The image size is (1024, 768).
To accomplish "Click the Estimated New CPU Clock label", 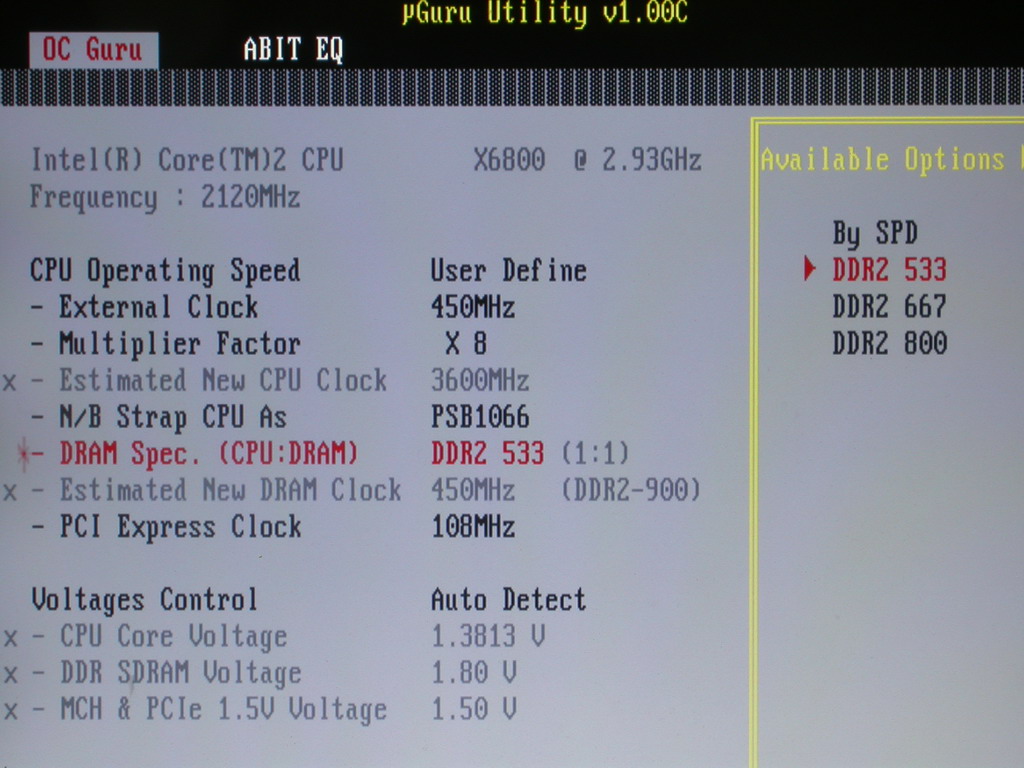I will 223,380.
